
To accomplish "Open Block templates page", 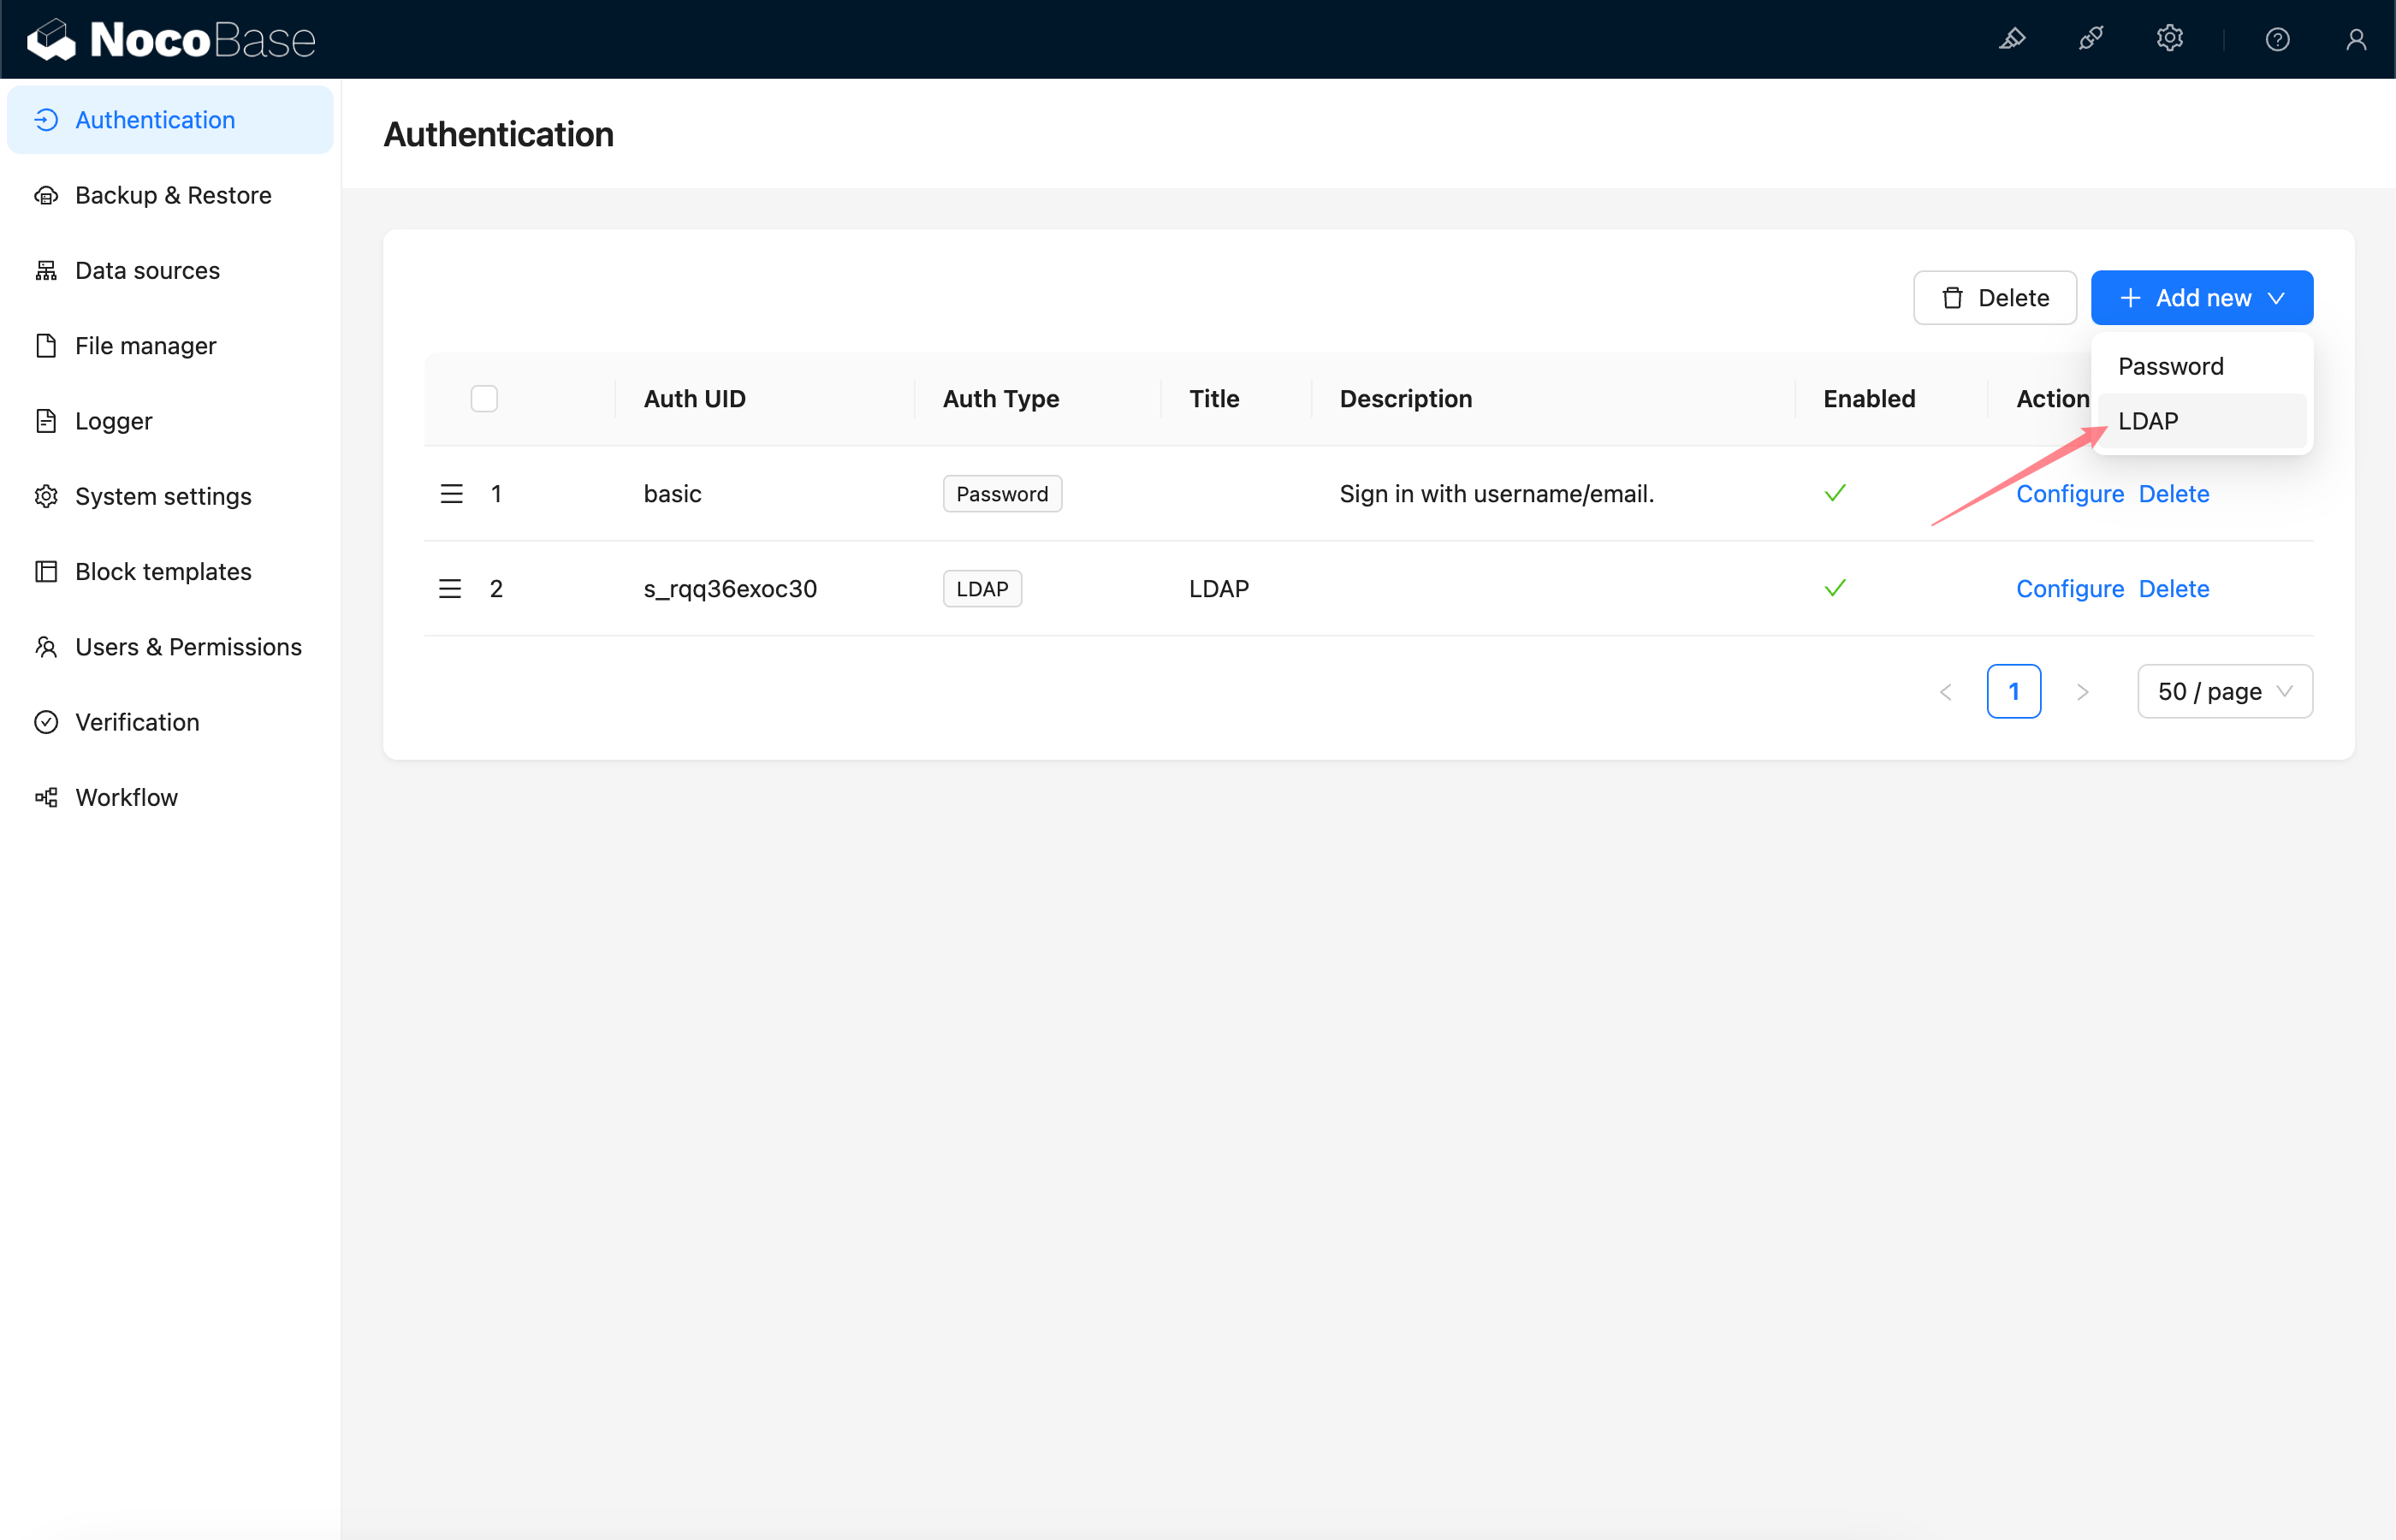I will tap(170, 571).
